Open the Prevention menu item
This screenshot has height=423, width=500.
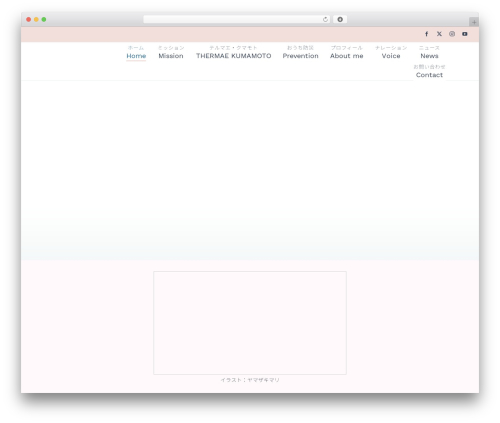pyautogui.click(x=300, y=53)
